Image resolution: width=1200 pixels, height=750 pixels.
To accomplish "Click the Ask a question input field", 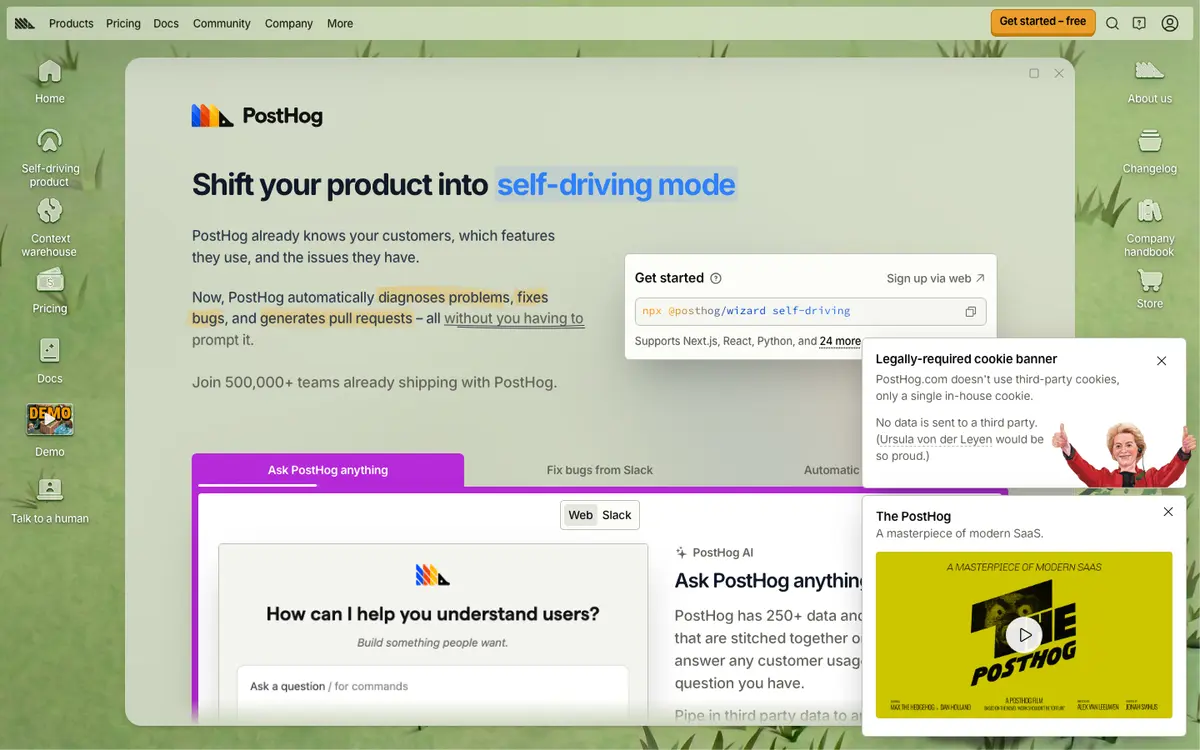I will click(x=432, y=687).
